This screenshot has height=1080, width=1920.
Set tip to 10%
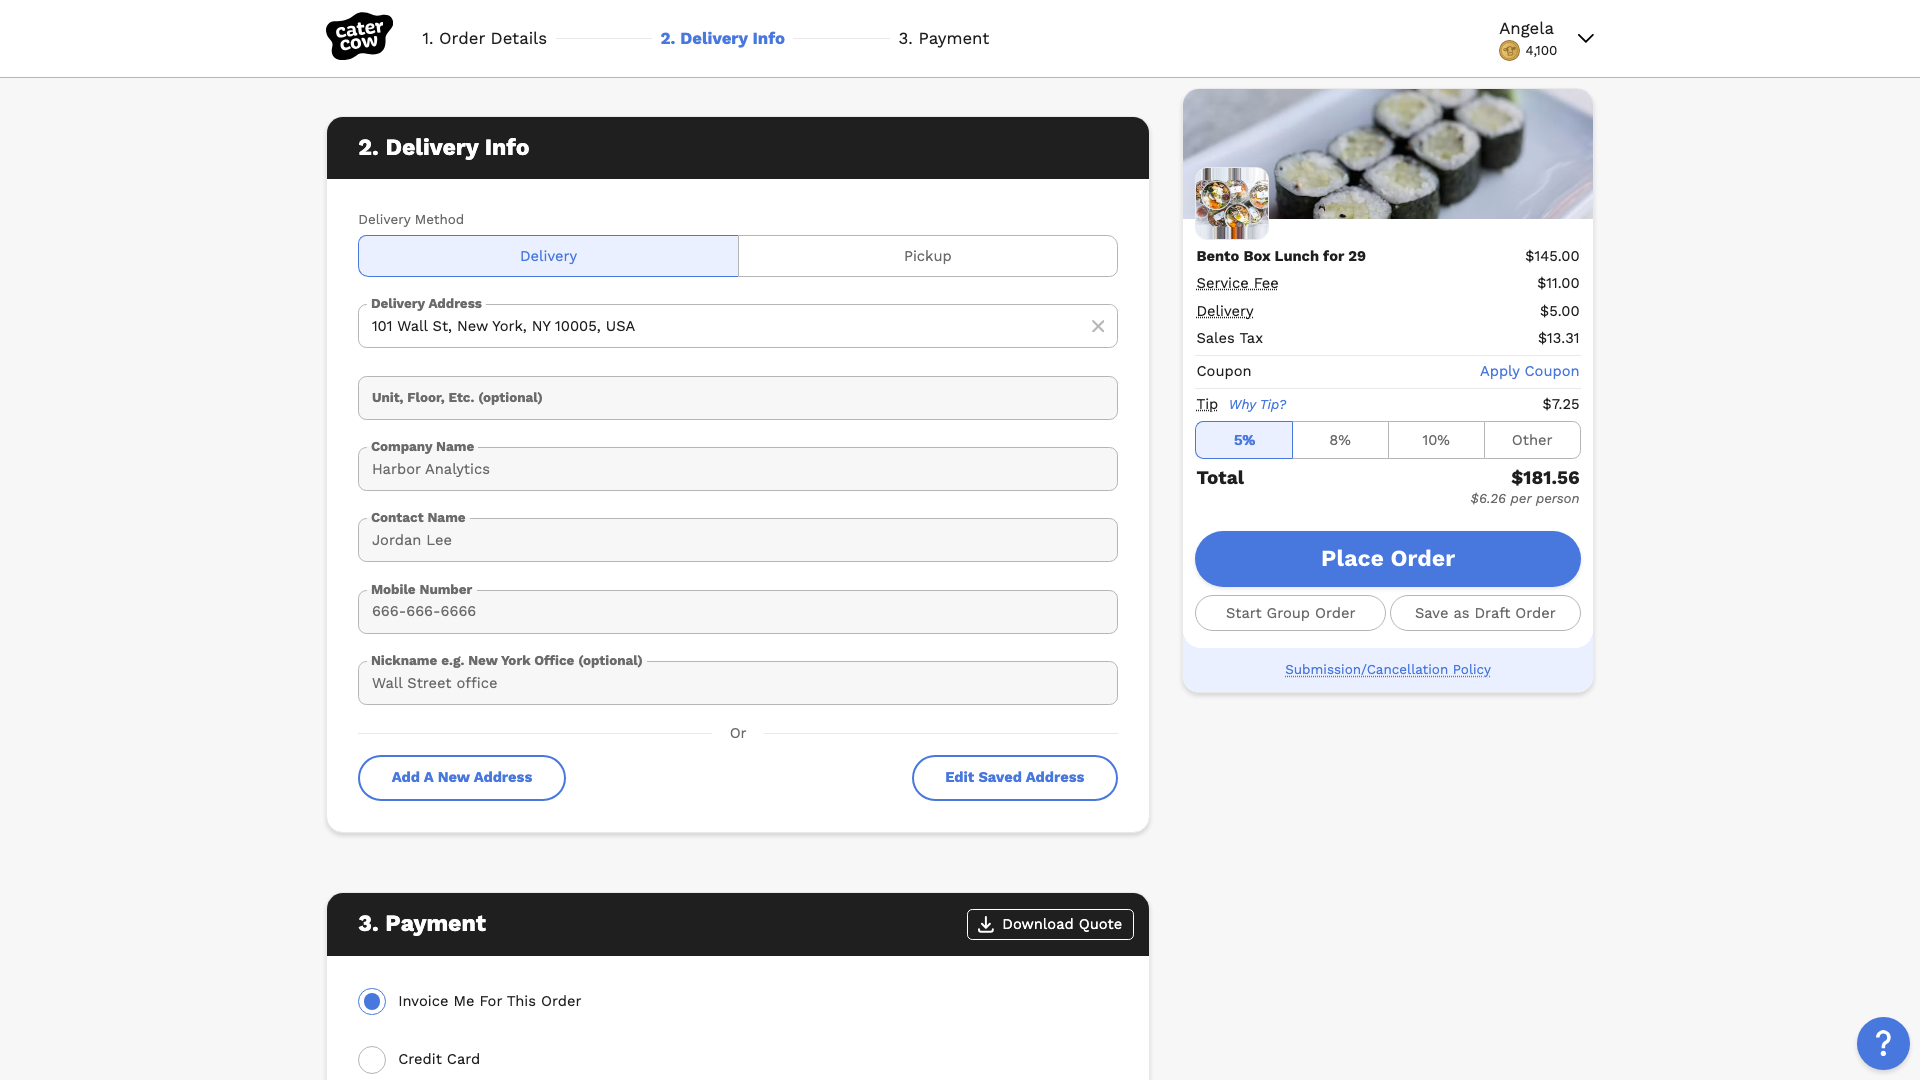pos(1436,440)
